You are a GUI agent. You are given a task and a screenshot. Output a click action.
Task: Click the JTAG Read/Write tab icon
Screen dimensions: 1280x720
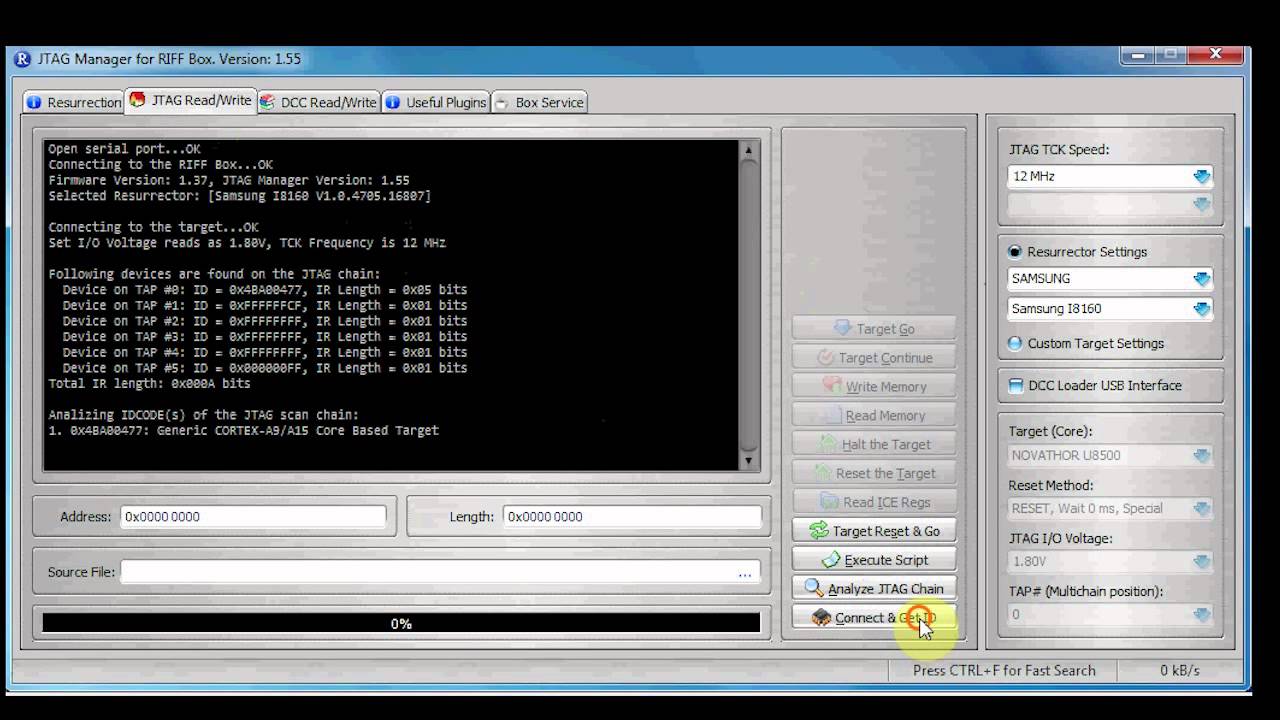click(x=137, y=99)
